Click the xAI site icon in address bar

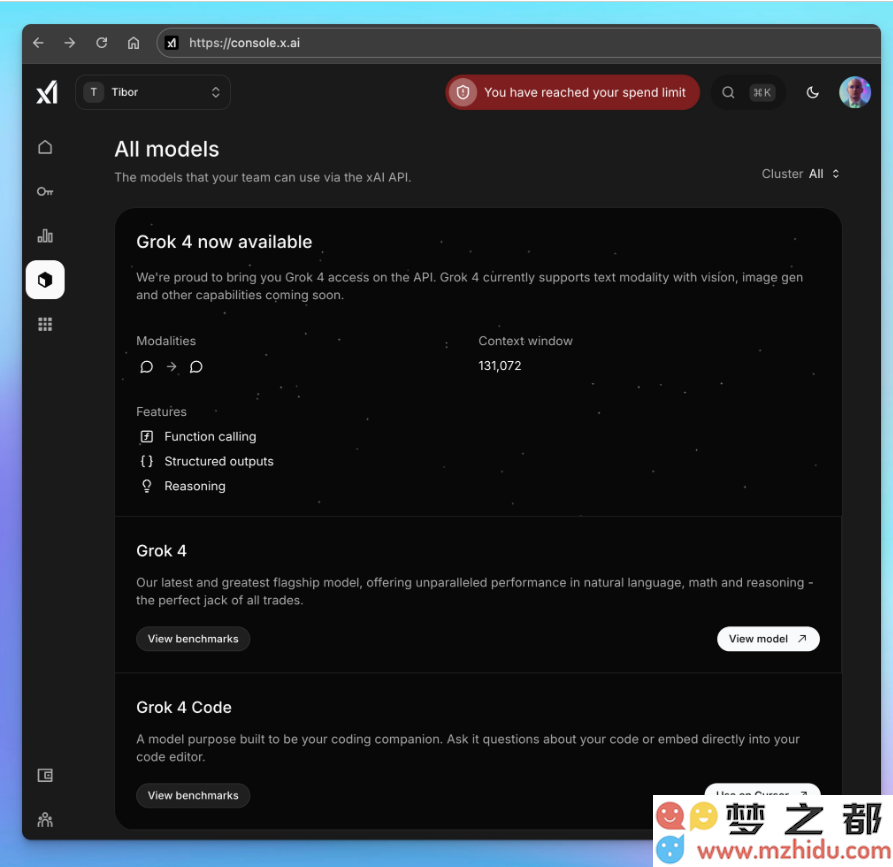click(171, 43)
